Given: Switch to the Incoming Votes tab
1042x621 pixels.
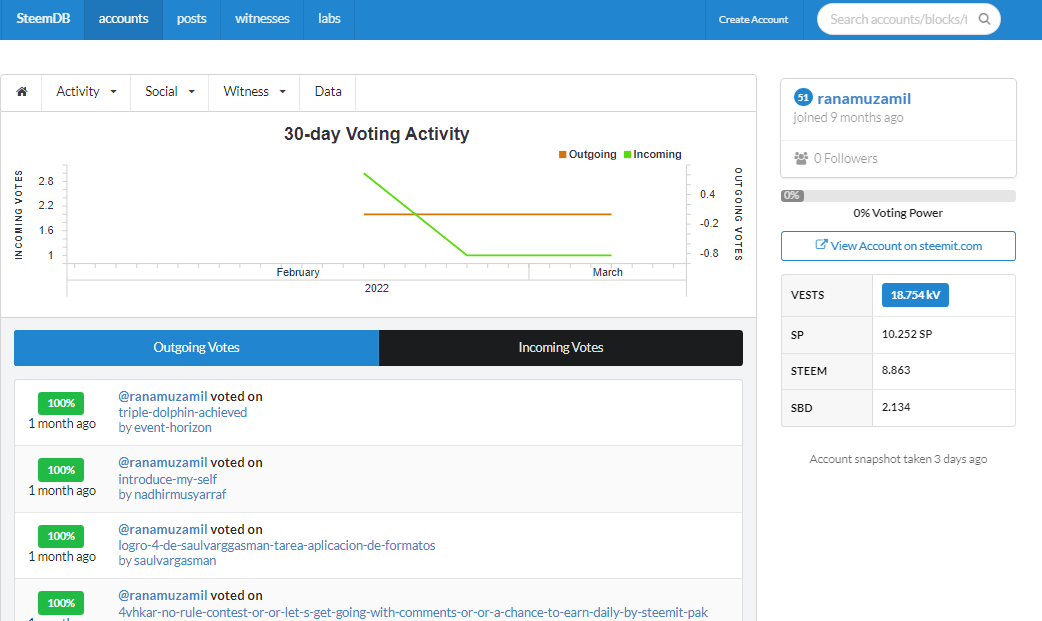Looking at the screenshot, I should (x=561, y=348).
